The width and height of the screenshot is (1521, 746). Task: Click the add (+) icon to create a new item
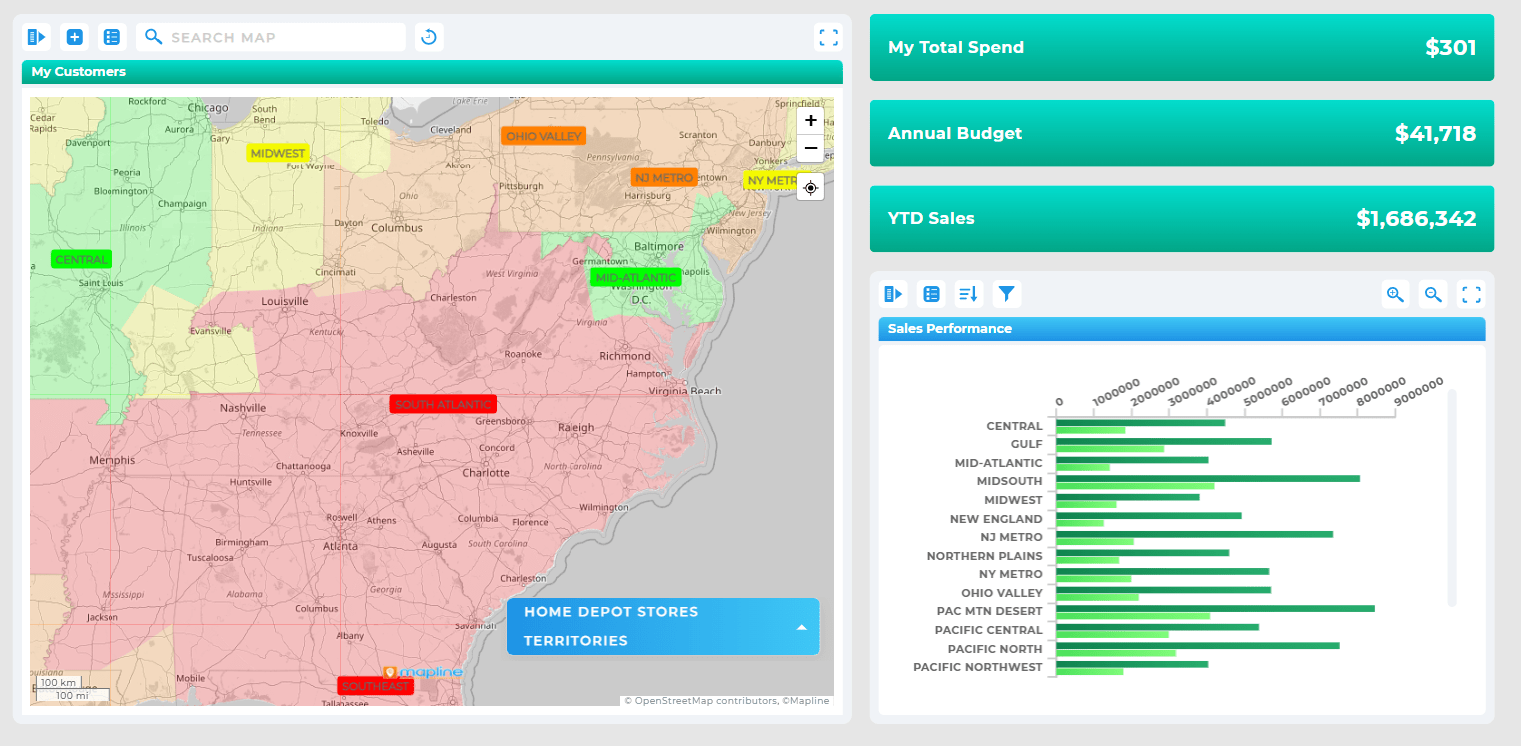(74, 36)
